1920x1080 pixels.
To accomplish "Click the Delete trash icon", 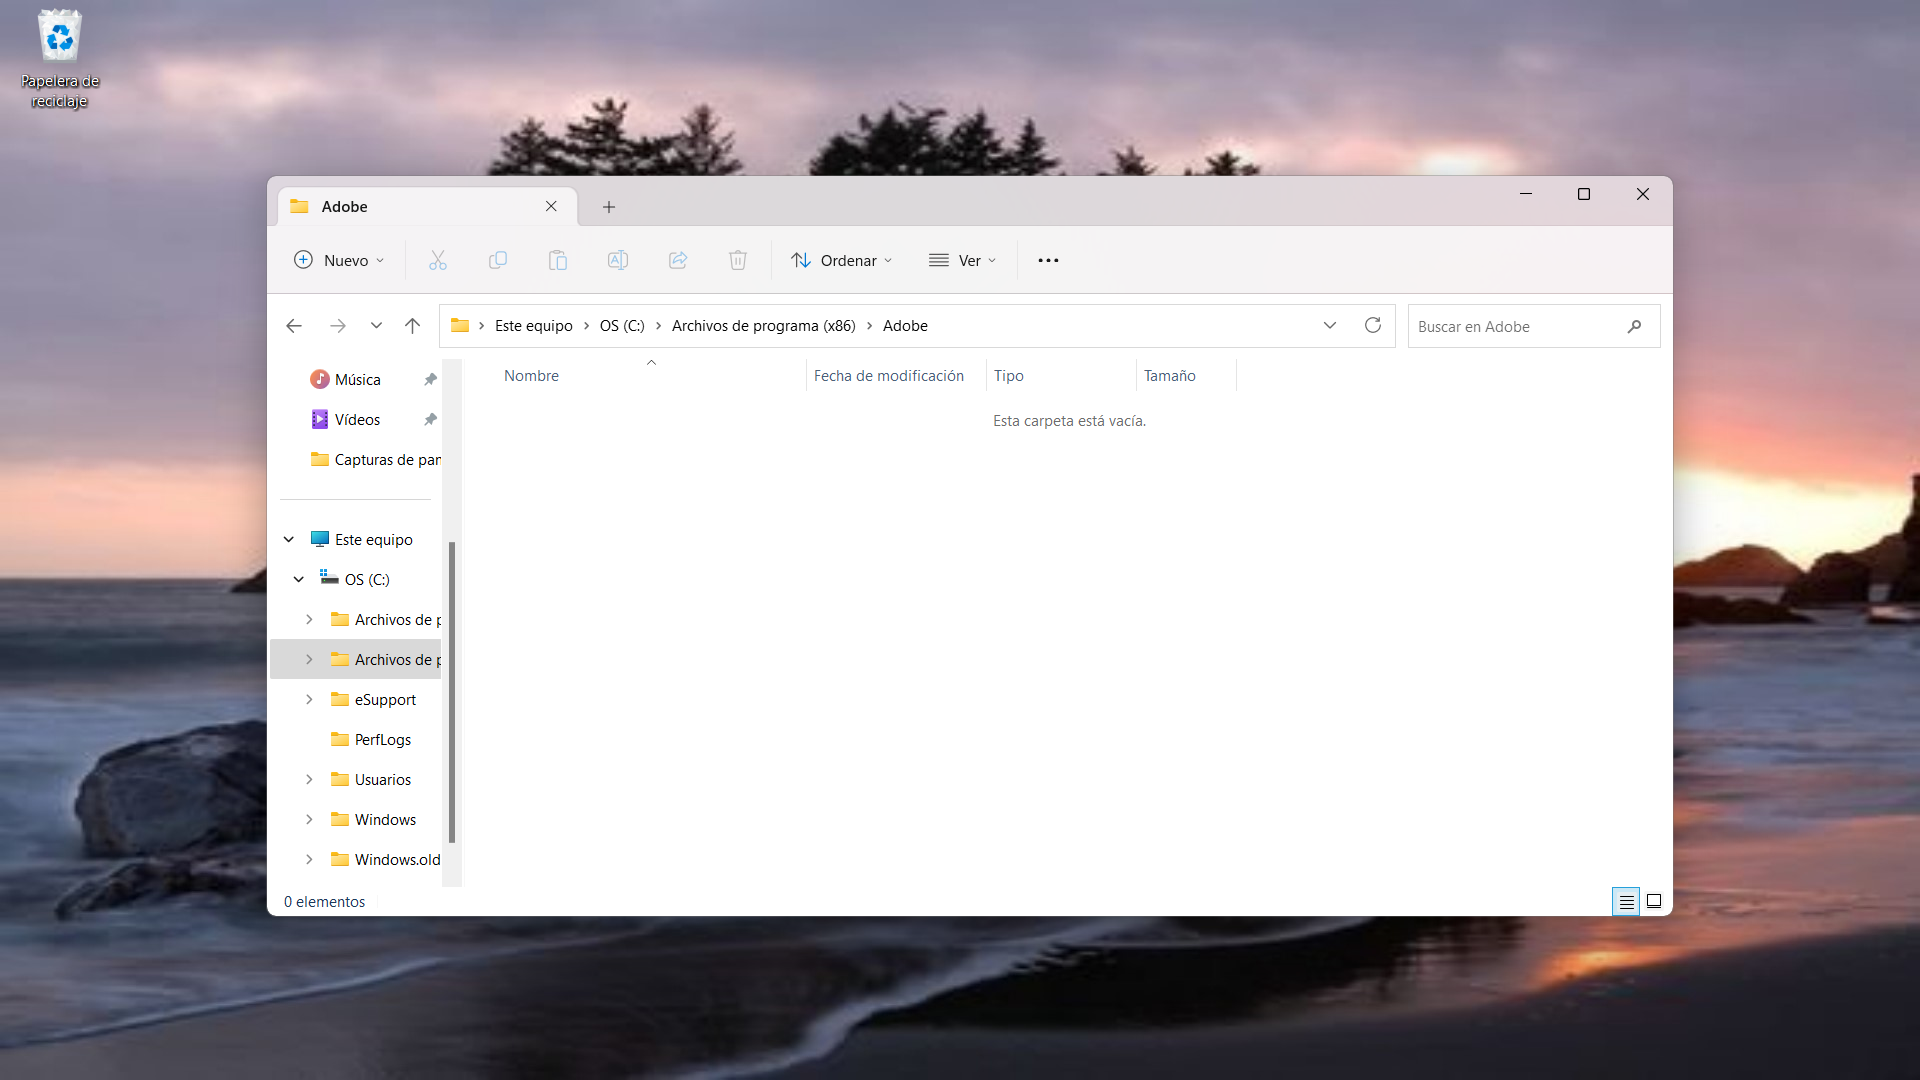I will 738,261.
